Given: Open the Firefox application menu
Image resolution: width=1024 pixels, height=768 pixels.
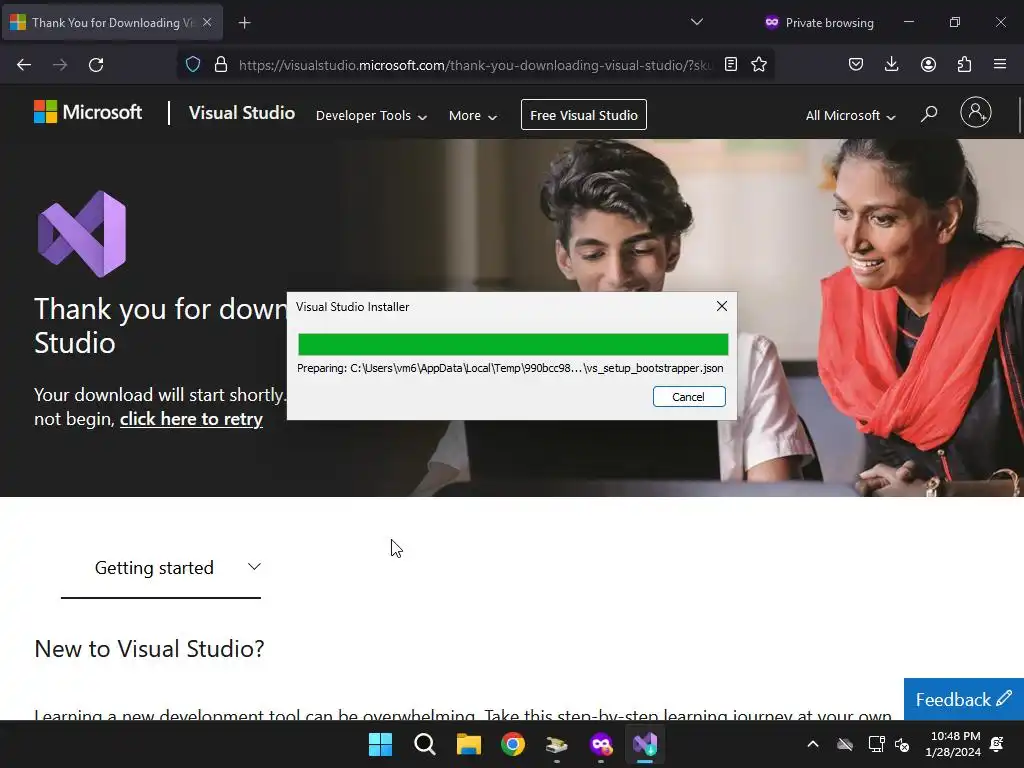Looking at the screenshot, I should [1000, 64].
